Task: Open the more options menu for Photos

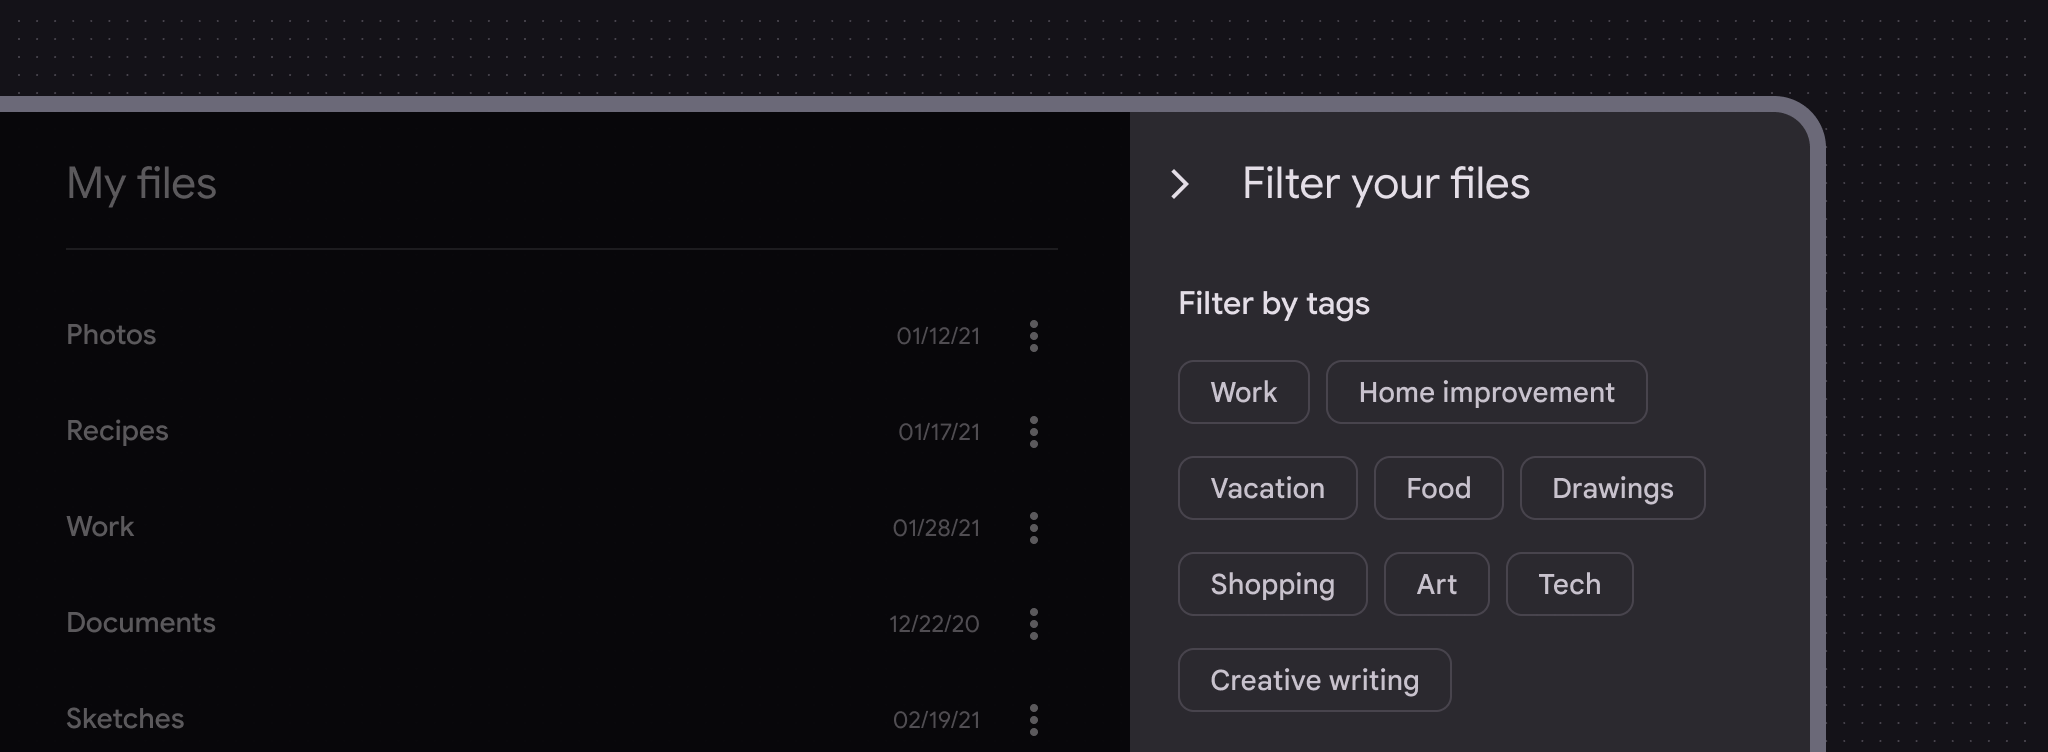Action: pyautogui.click(x=1034, y=336)
